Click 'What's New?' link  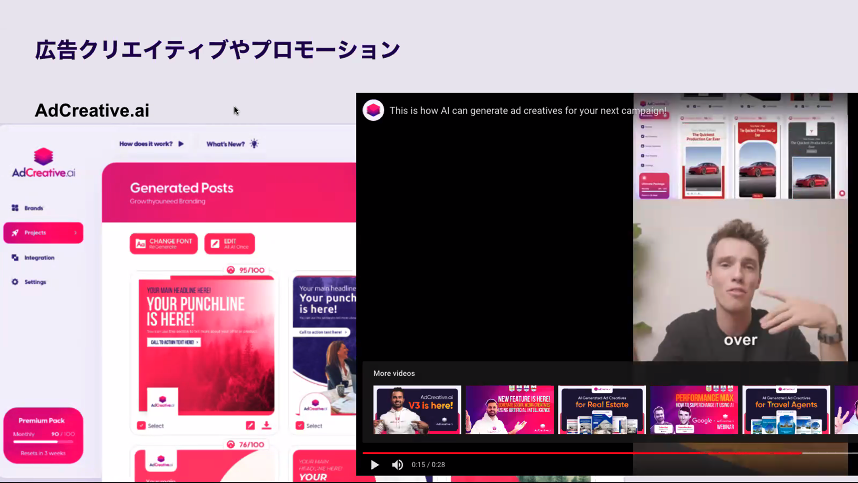pyautogui.click(x=225, y=144)
